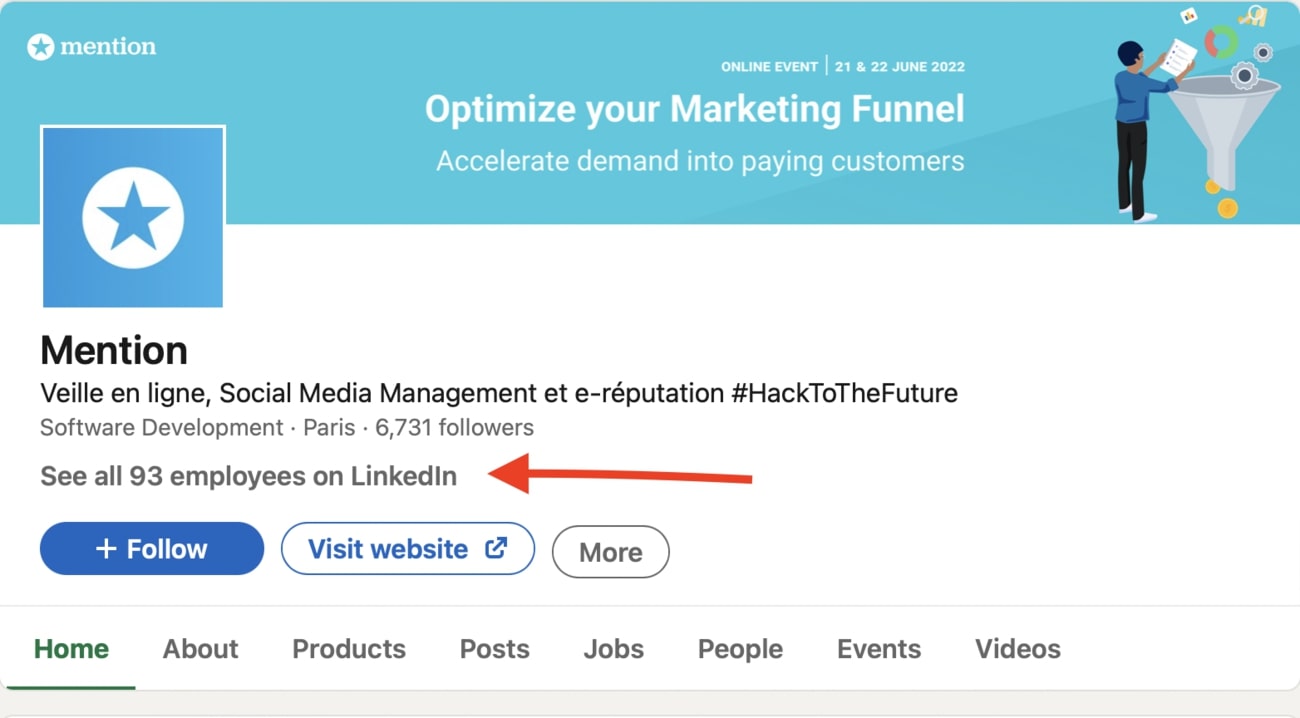Click Optimize your Marketing Funnel banner title
Image resolution: width=1300 pixels, height=718 pixels.
pyautogui.click(x=695, y=109)
